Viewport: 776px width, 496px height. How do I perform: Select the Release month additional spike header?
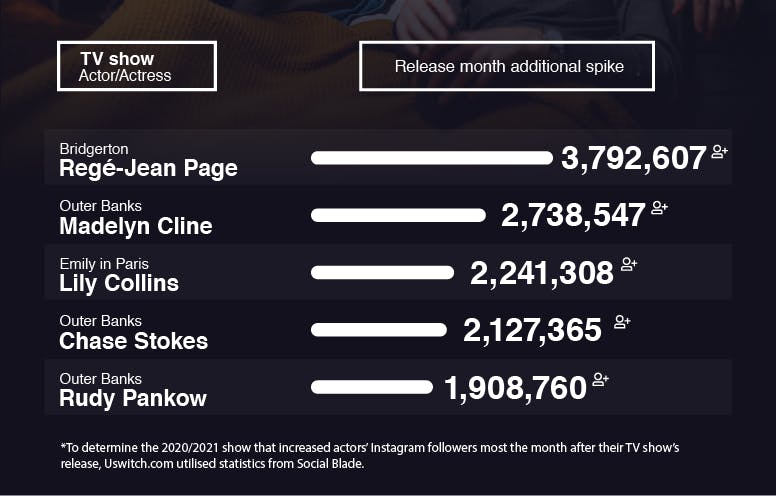[x=507, y=66]
